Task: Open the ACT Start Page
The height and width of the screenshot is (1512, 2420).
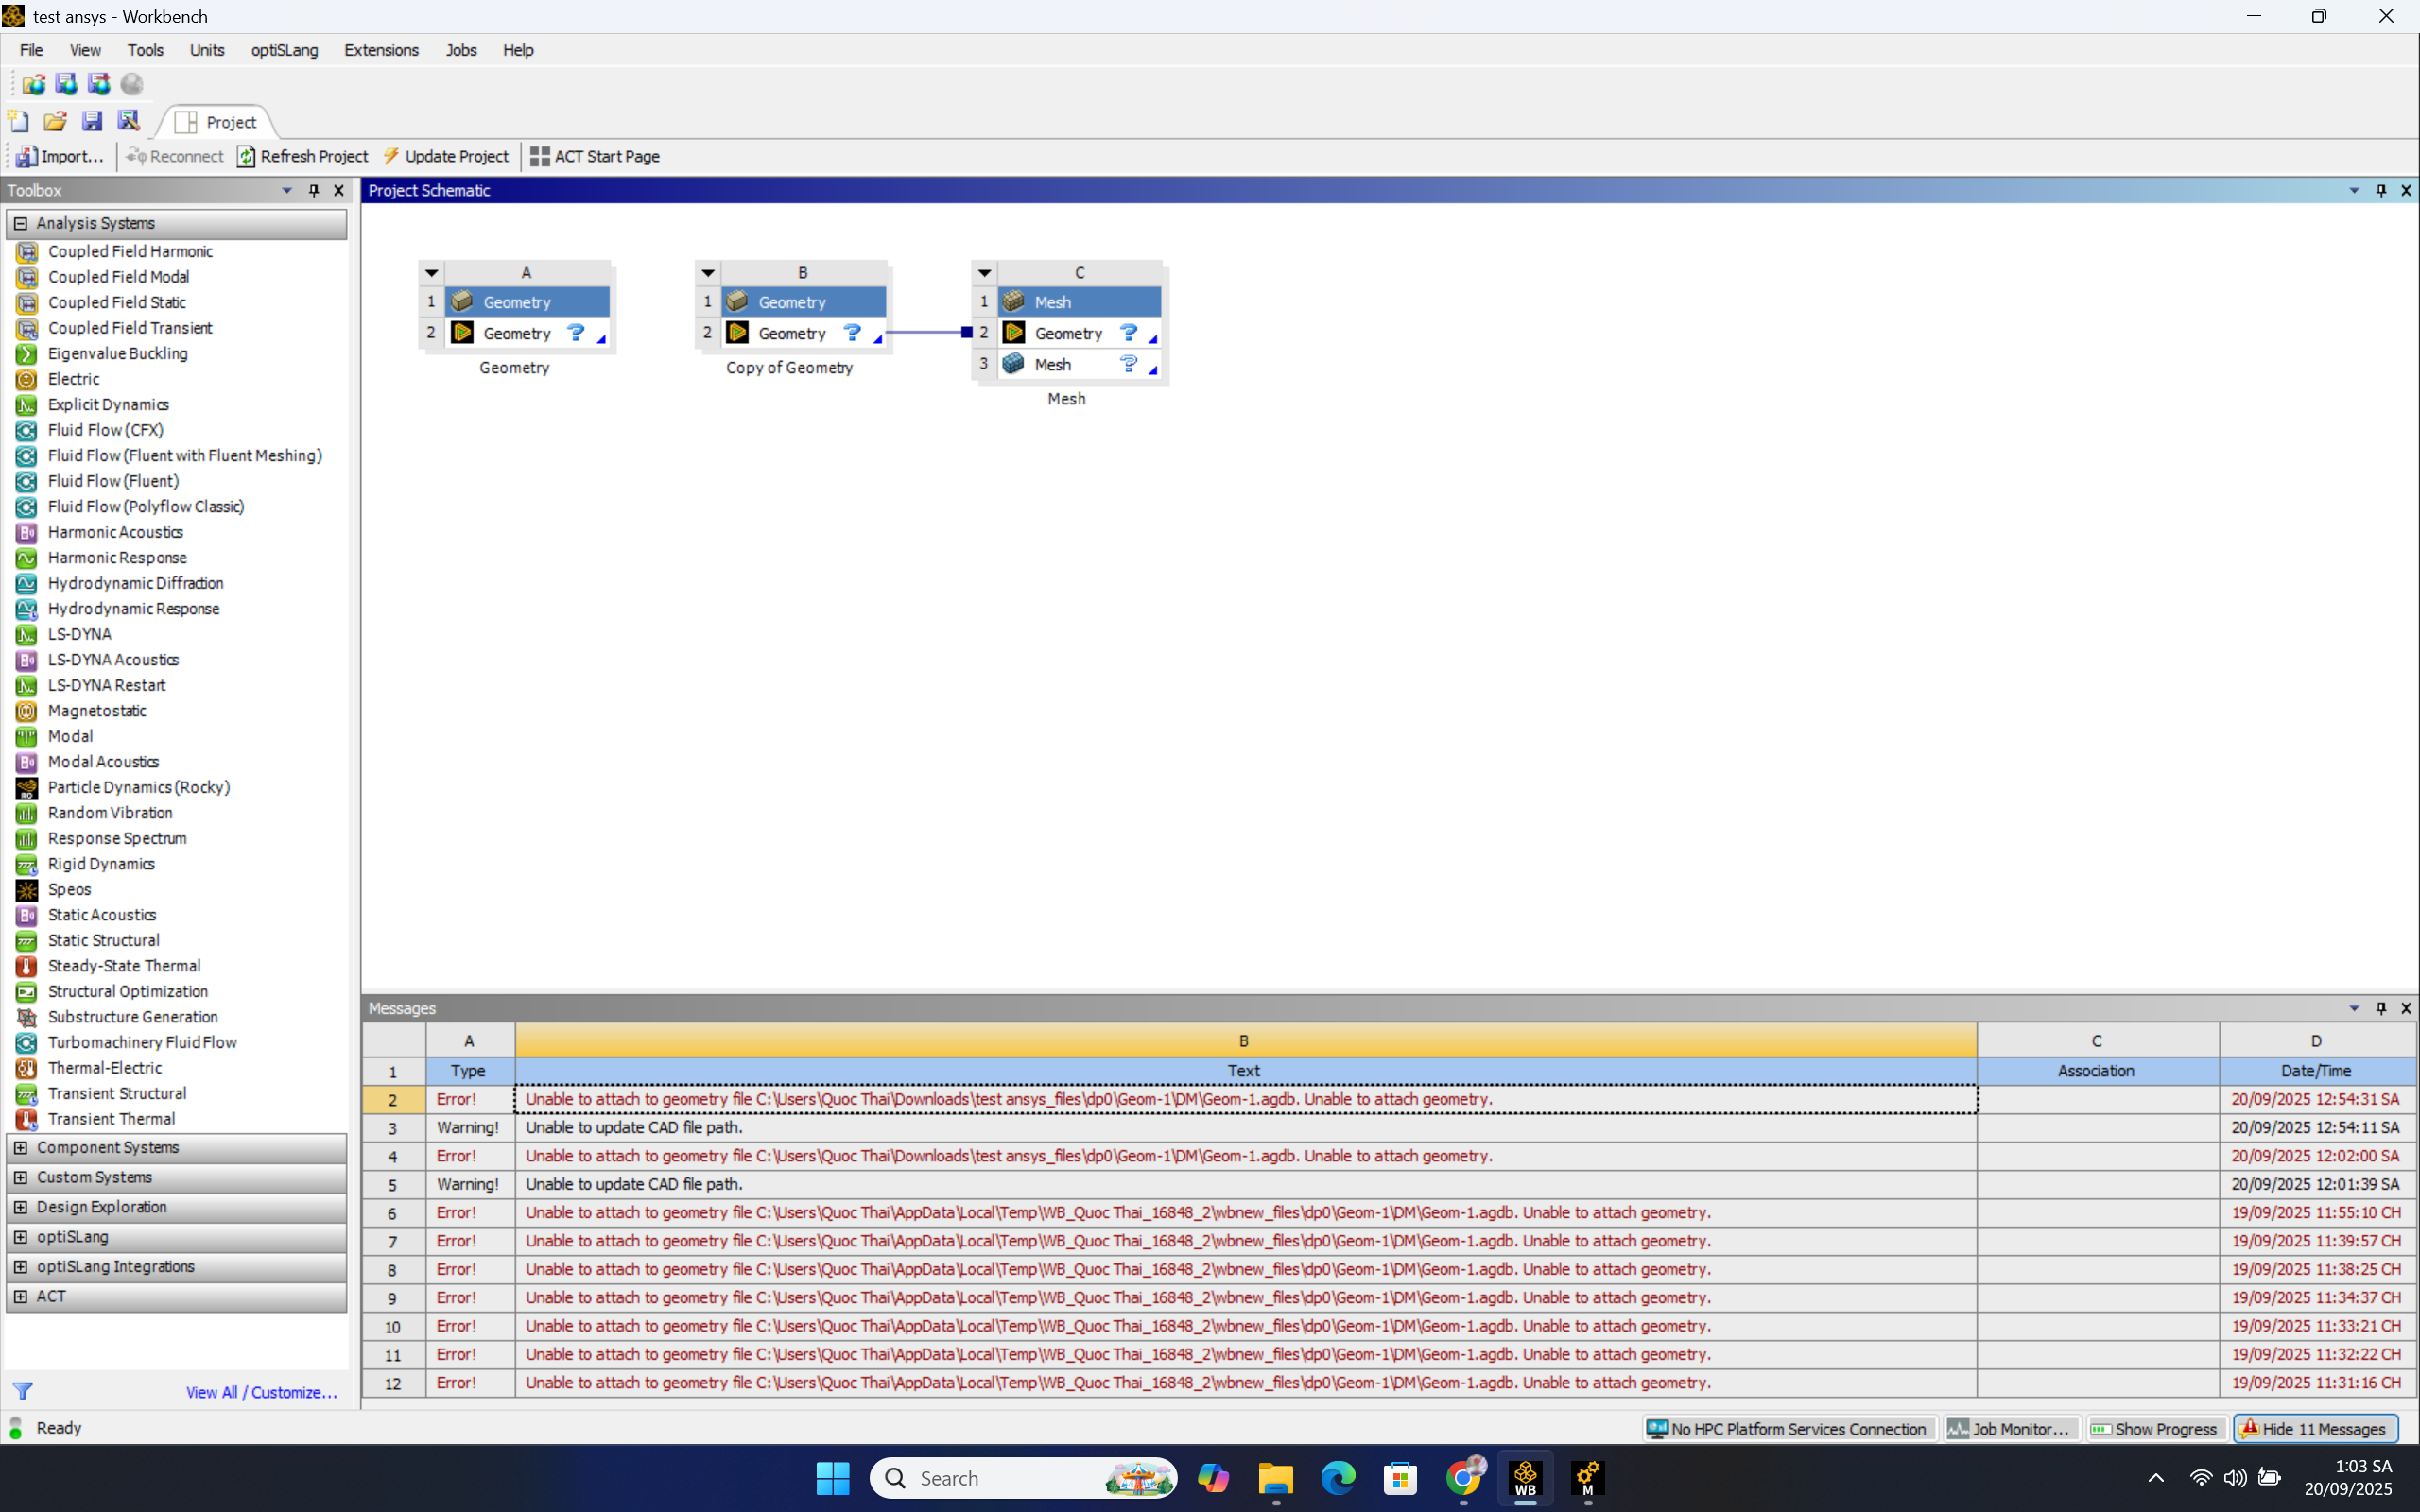Action: [x=595, y=156]
